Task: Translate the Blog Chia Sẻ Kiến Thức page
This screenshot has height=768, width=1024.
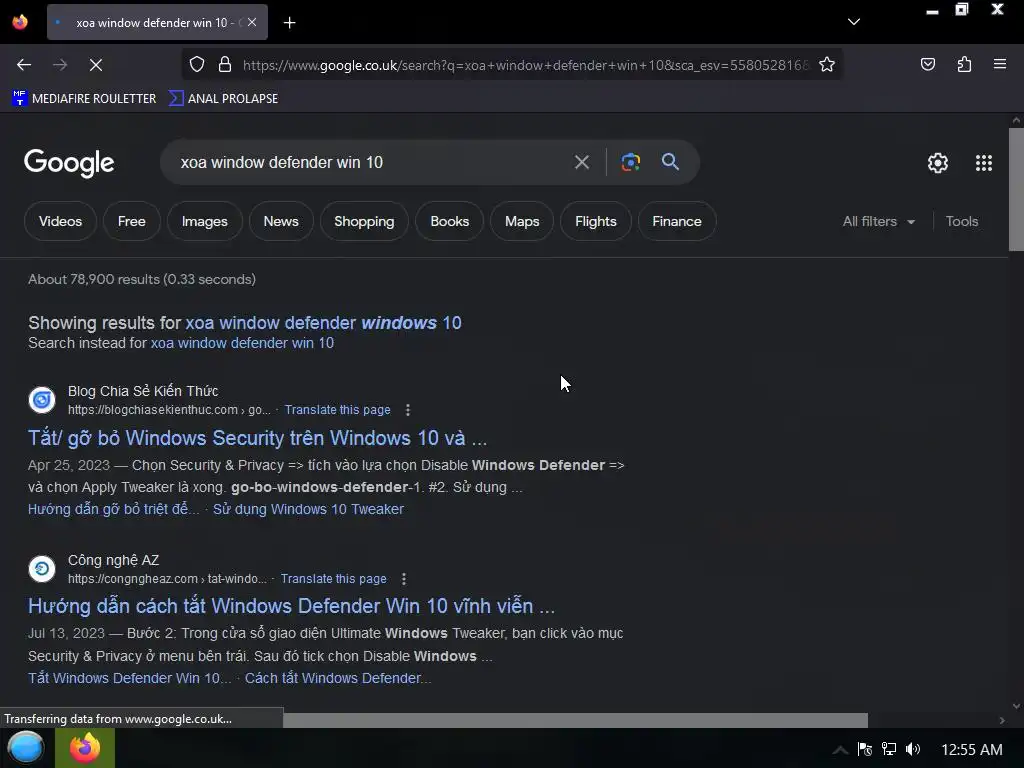Action: (338, 409)
